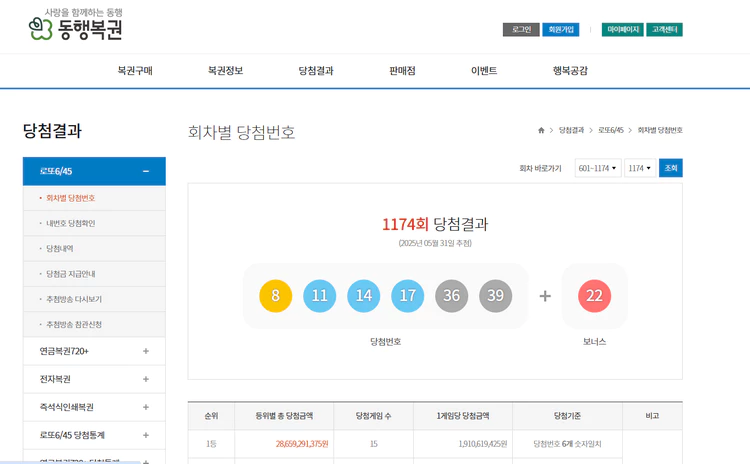
Task: Click the 1174회 당첨결과 heading
Action: click(435, 224)
